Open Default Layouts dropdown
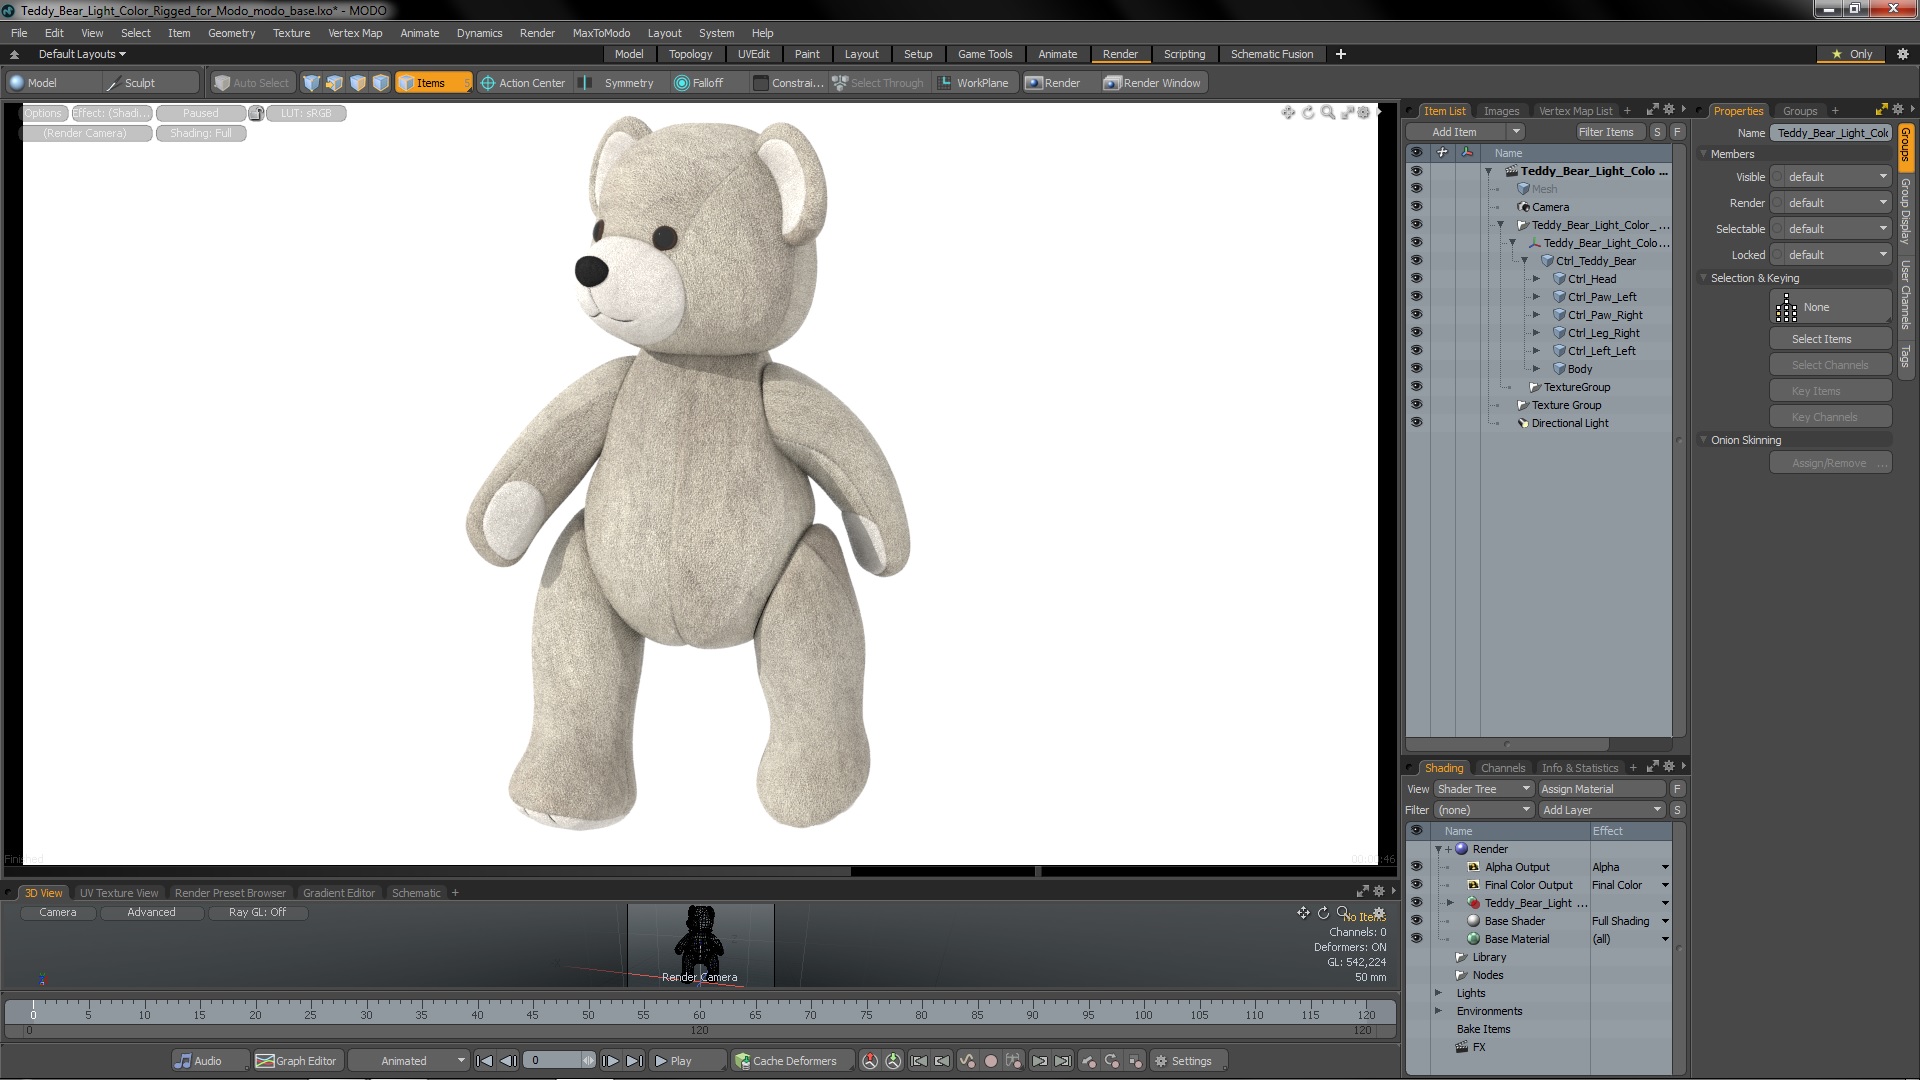This screenshot has width=1920, height=1080. [82, 54]
